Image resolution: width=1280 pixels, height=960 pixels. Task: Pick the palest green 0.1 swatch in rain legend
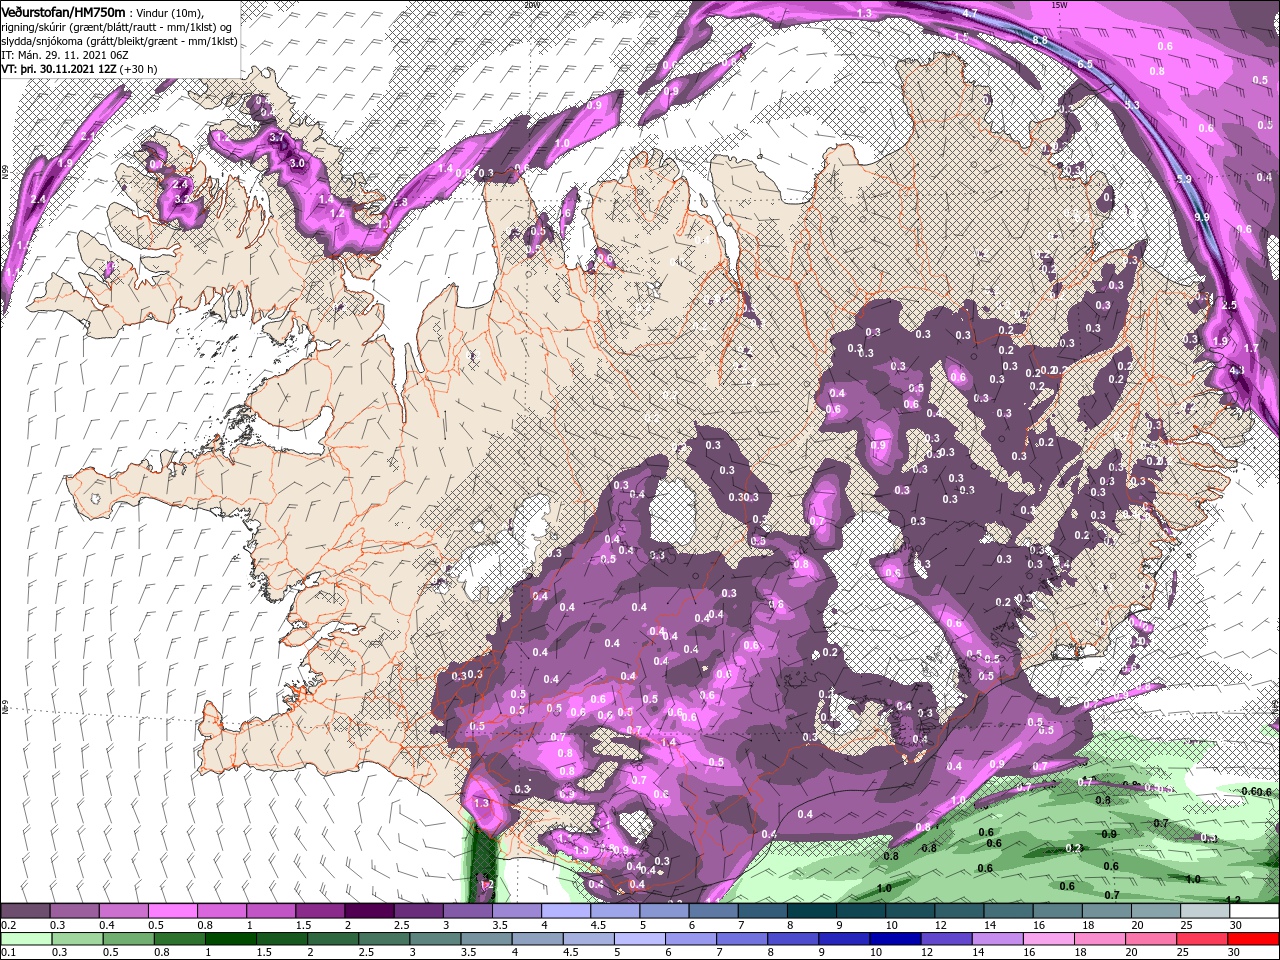click(26, 939)
